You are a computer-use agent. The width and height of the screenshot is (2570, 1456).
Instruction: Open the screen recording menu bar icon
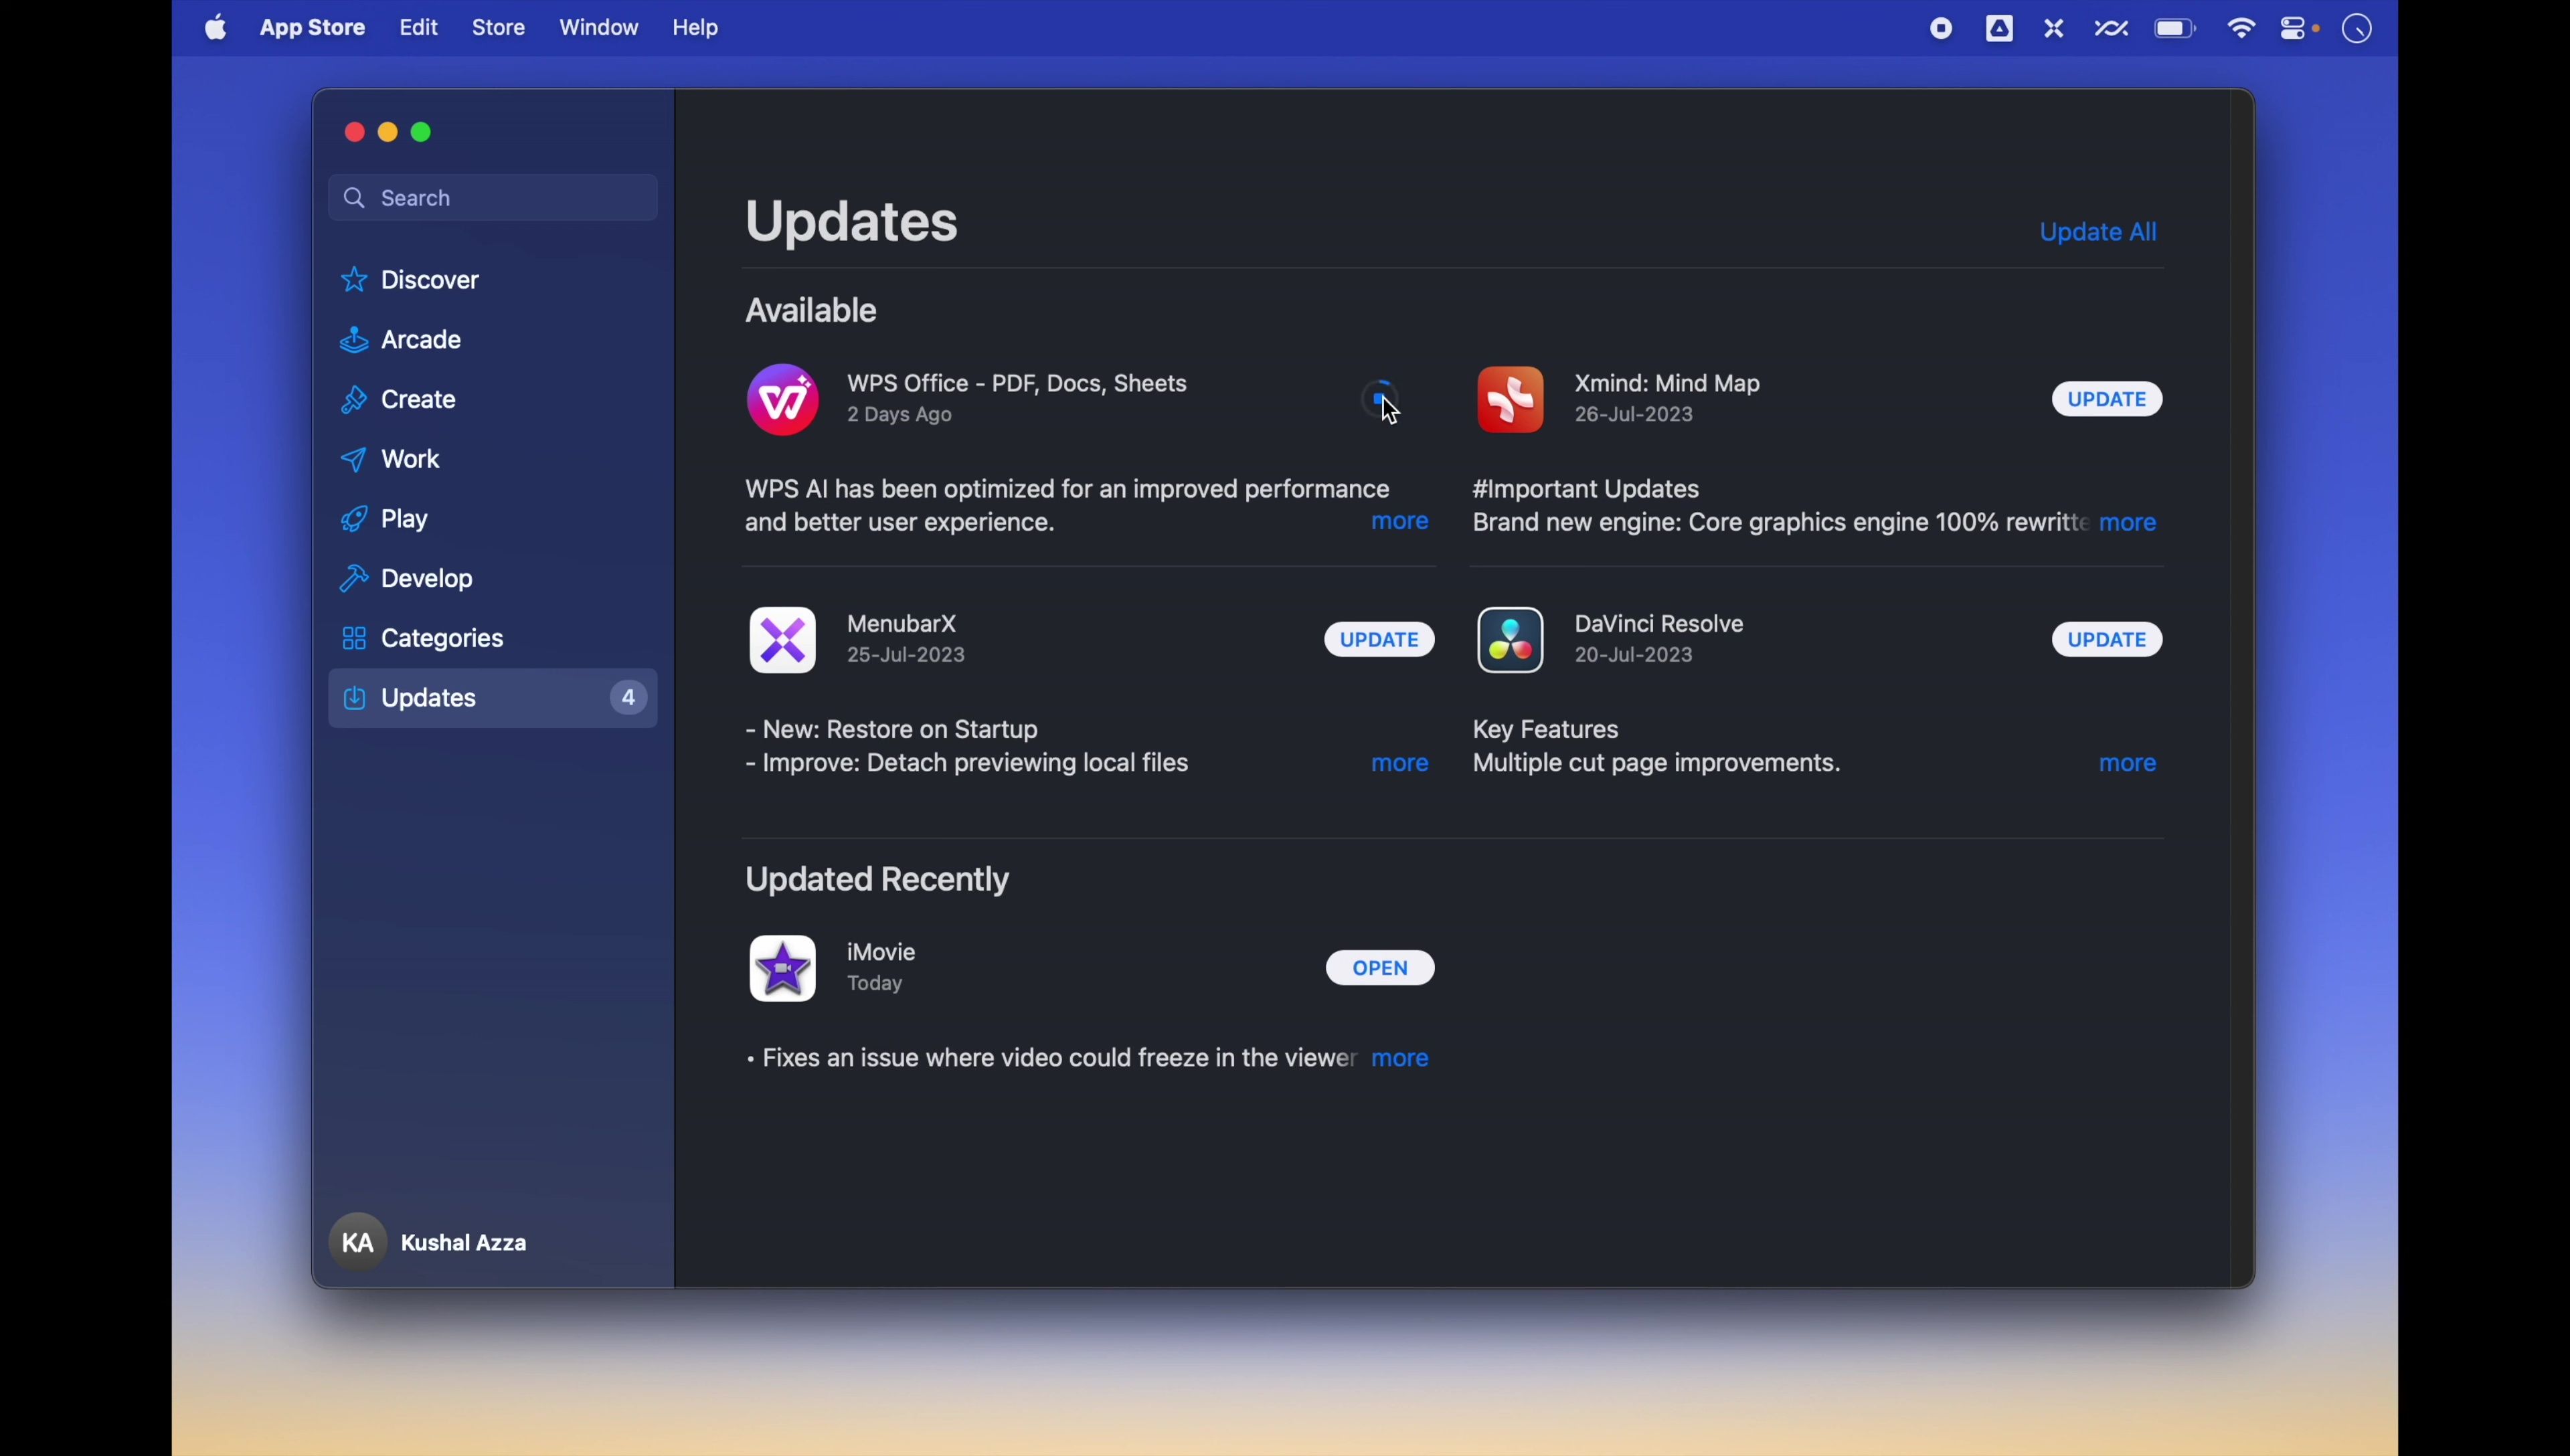pyautogui.click(x=1941, y=29)
